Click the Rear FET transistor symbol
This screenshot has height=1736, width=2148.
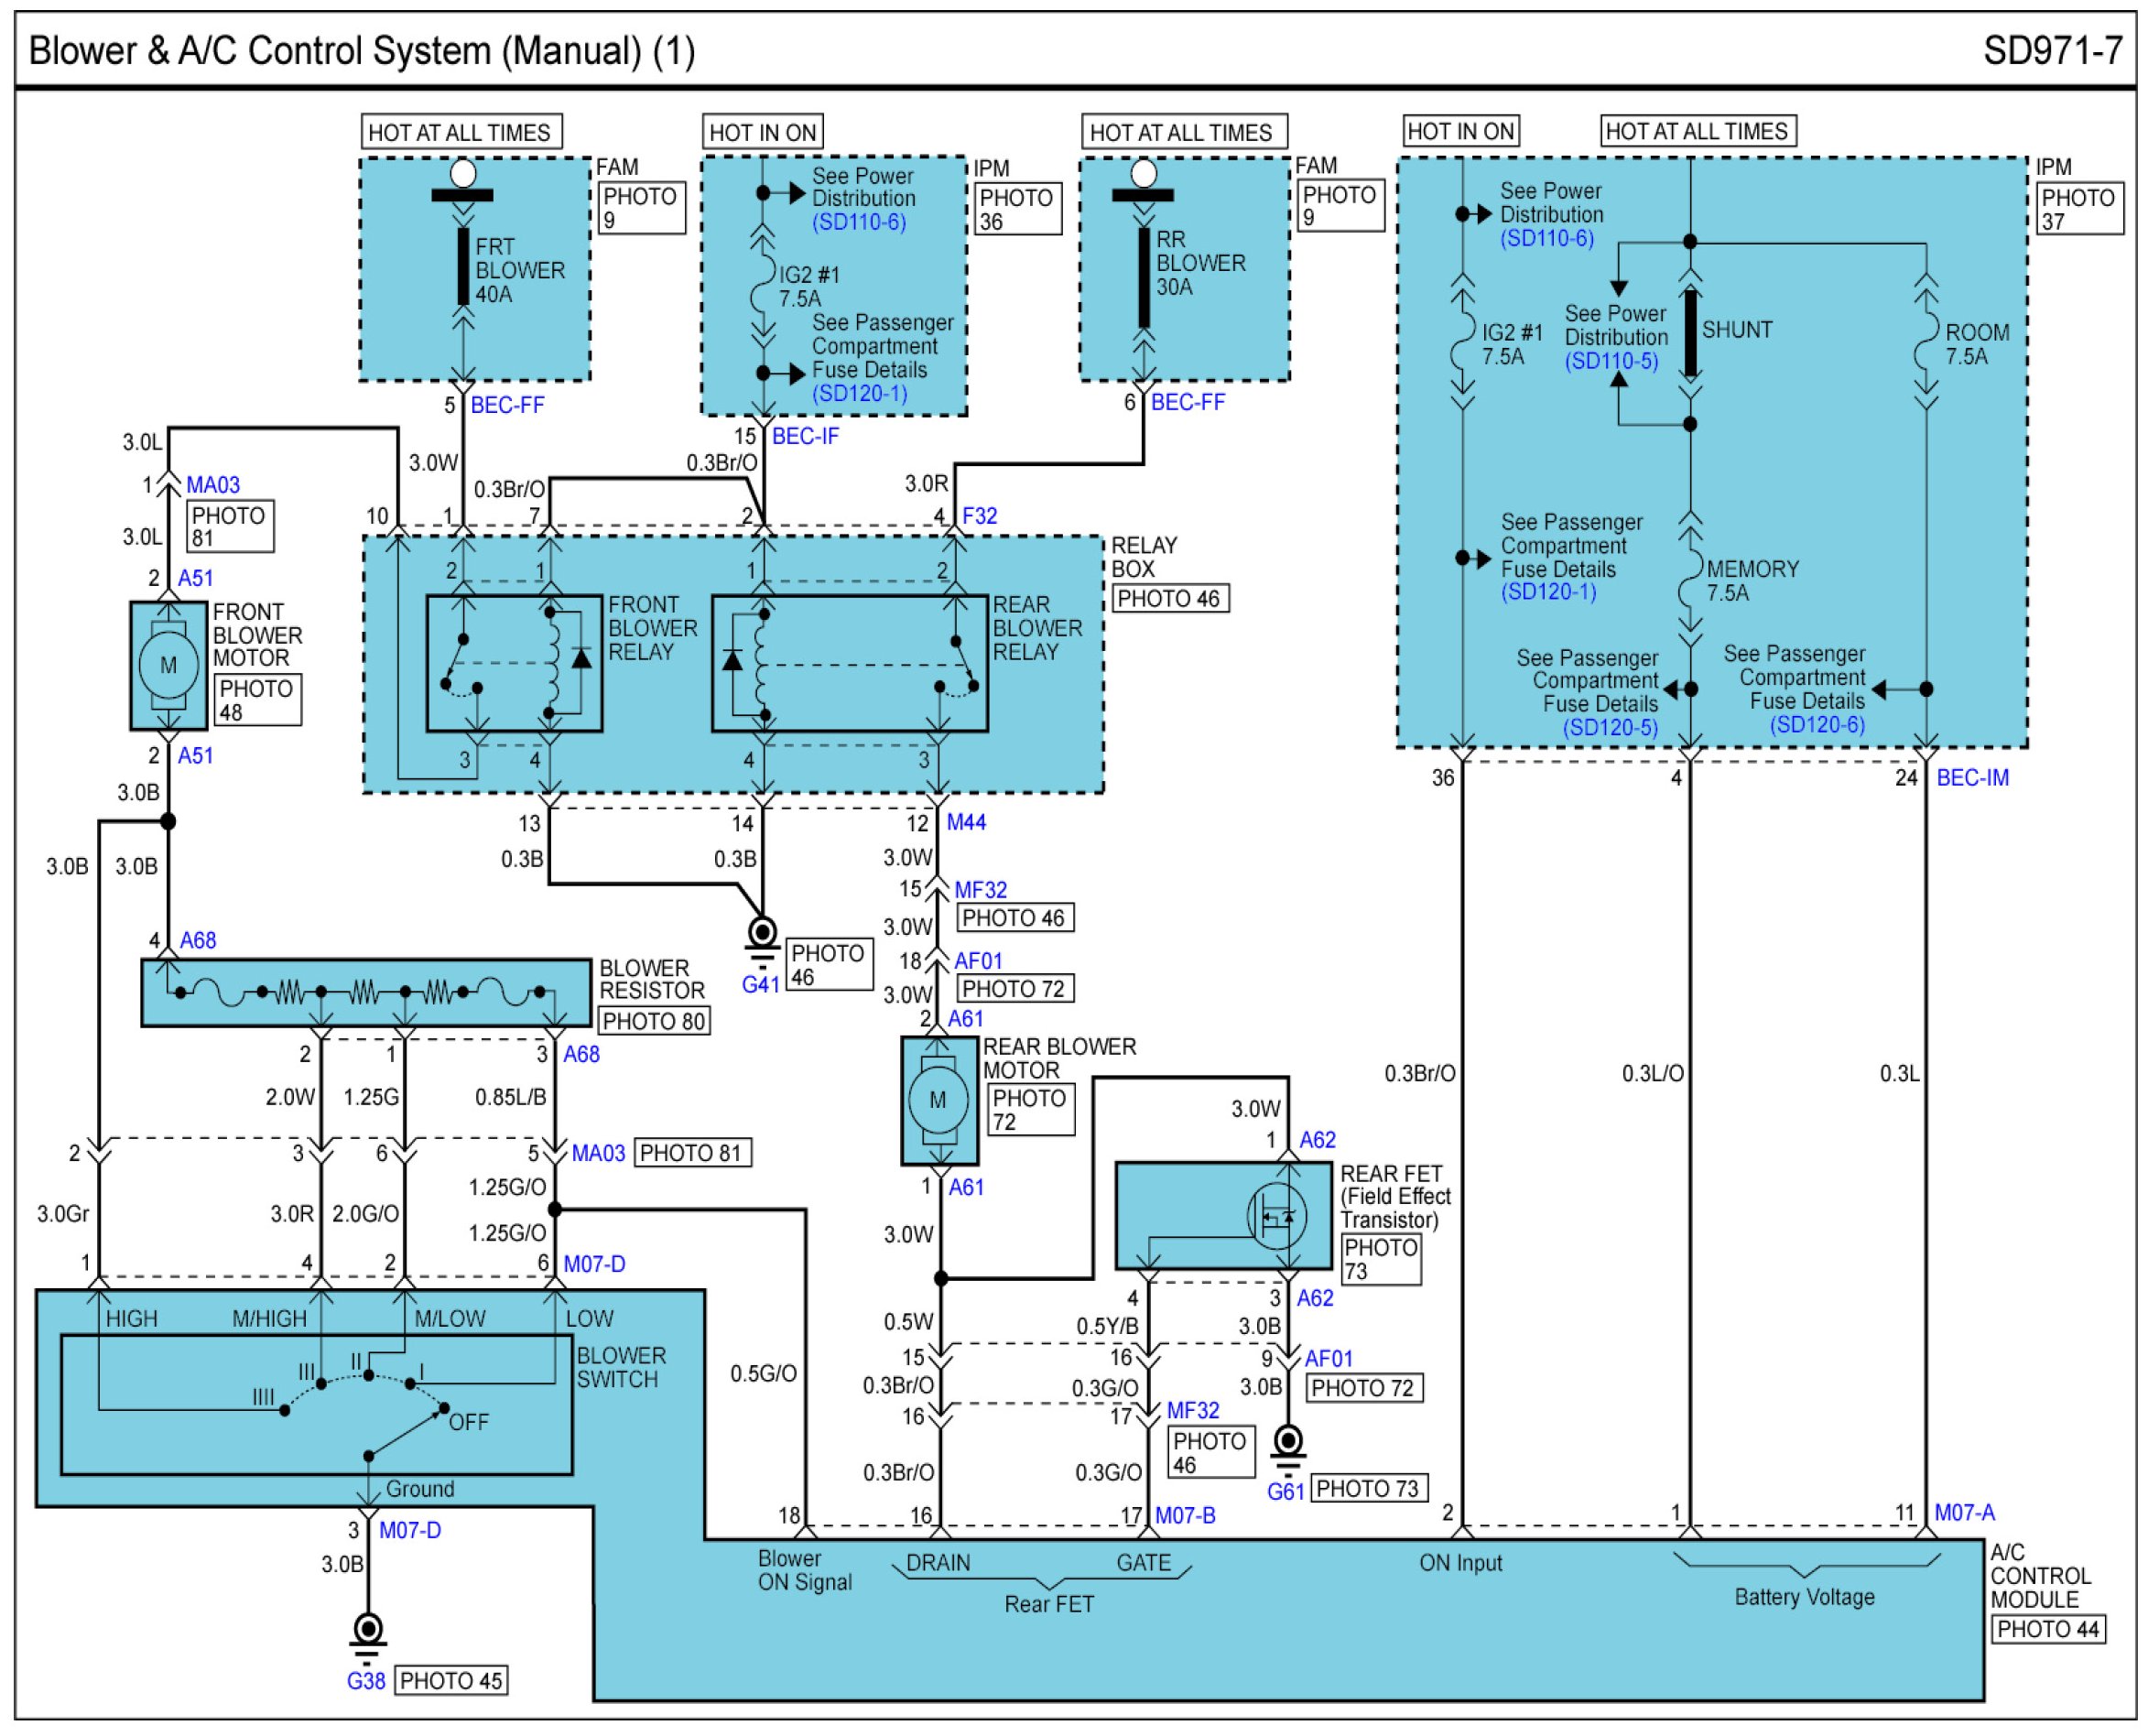(x=1277, y=1217)
